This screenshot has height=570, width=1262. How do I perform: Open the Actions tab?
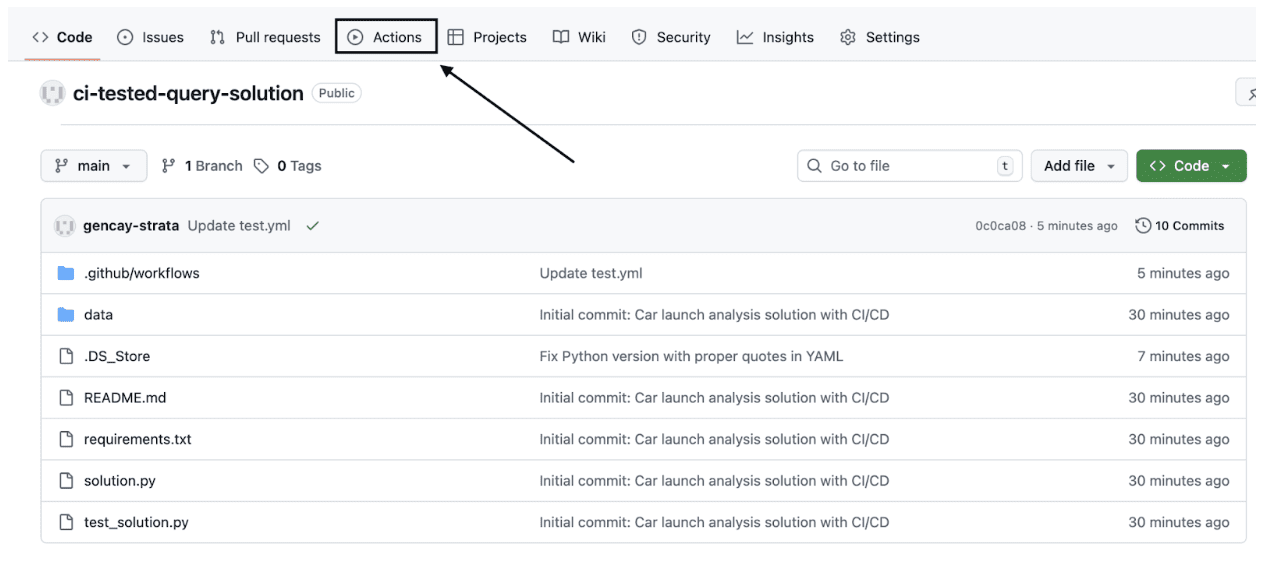click(x=386, y=37)
